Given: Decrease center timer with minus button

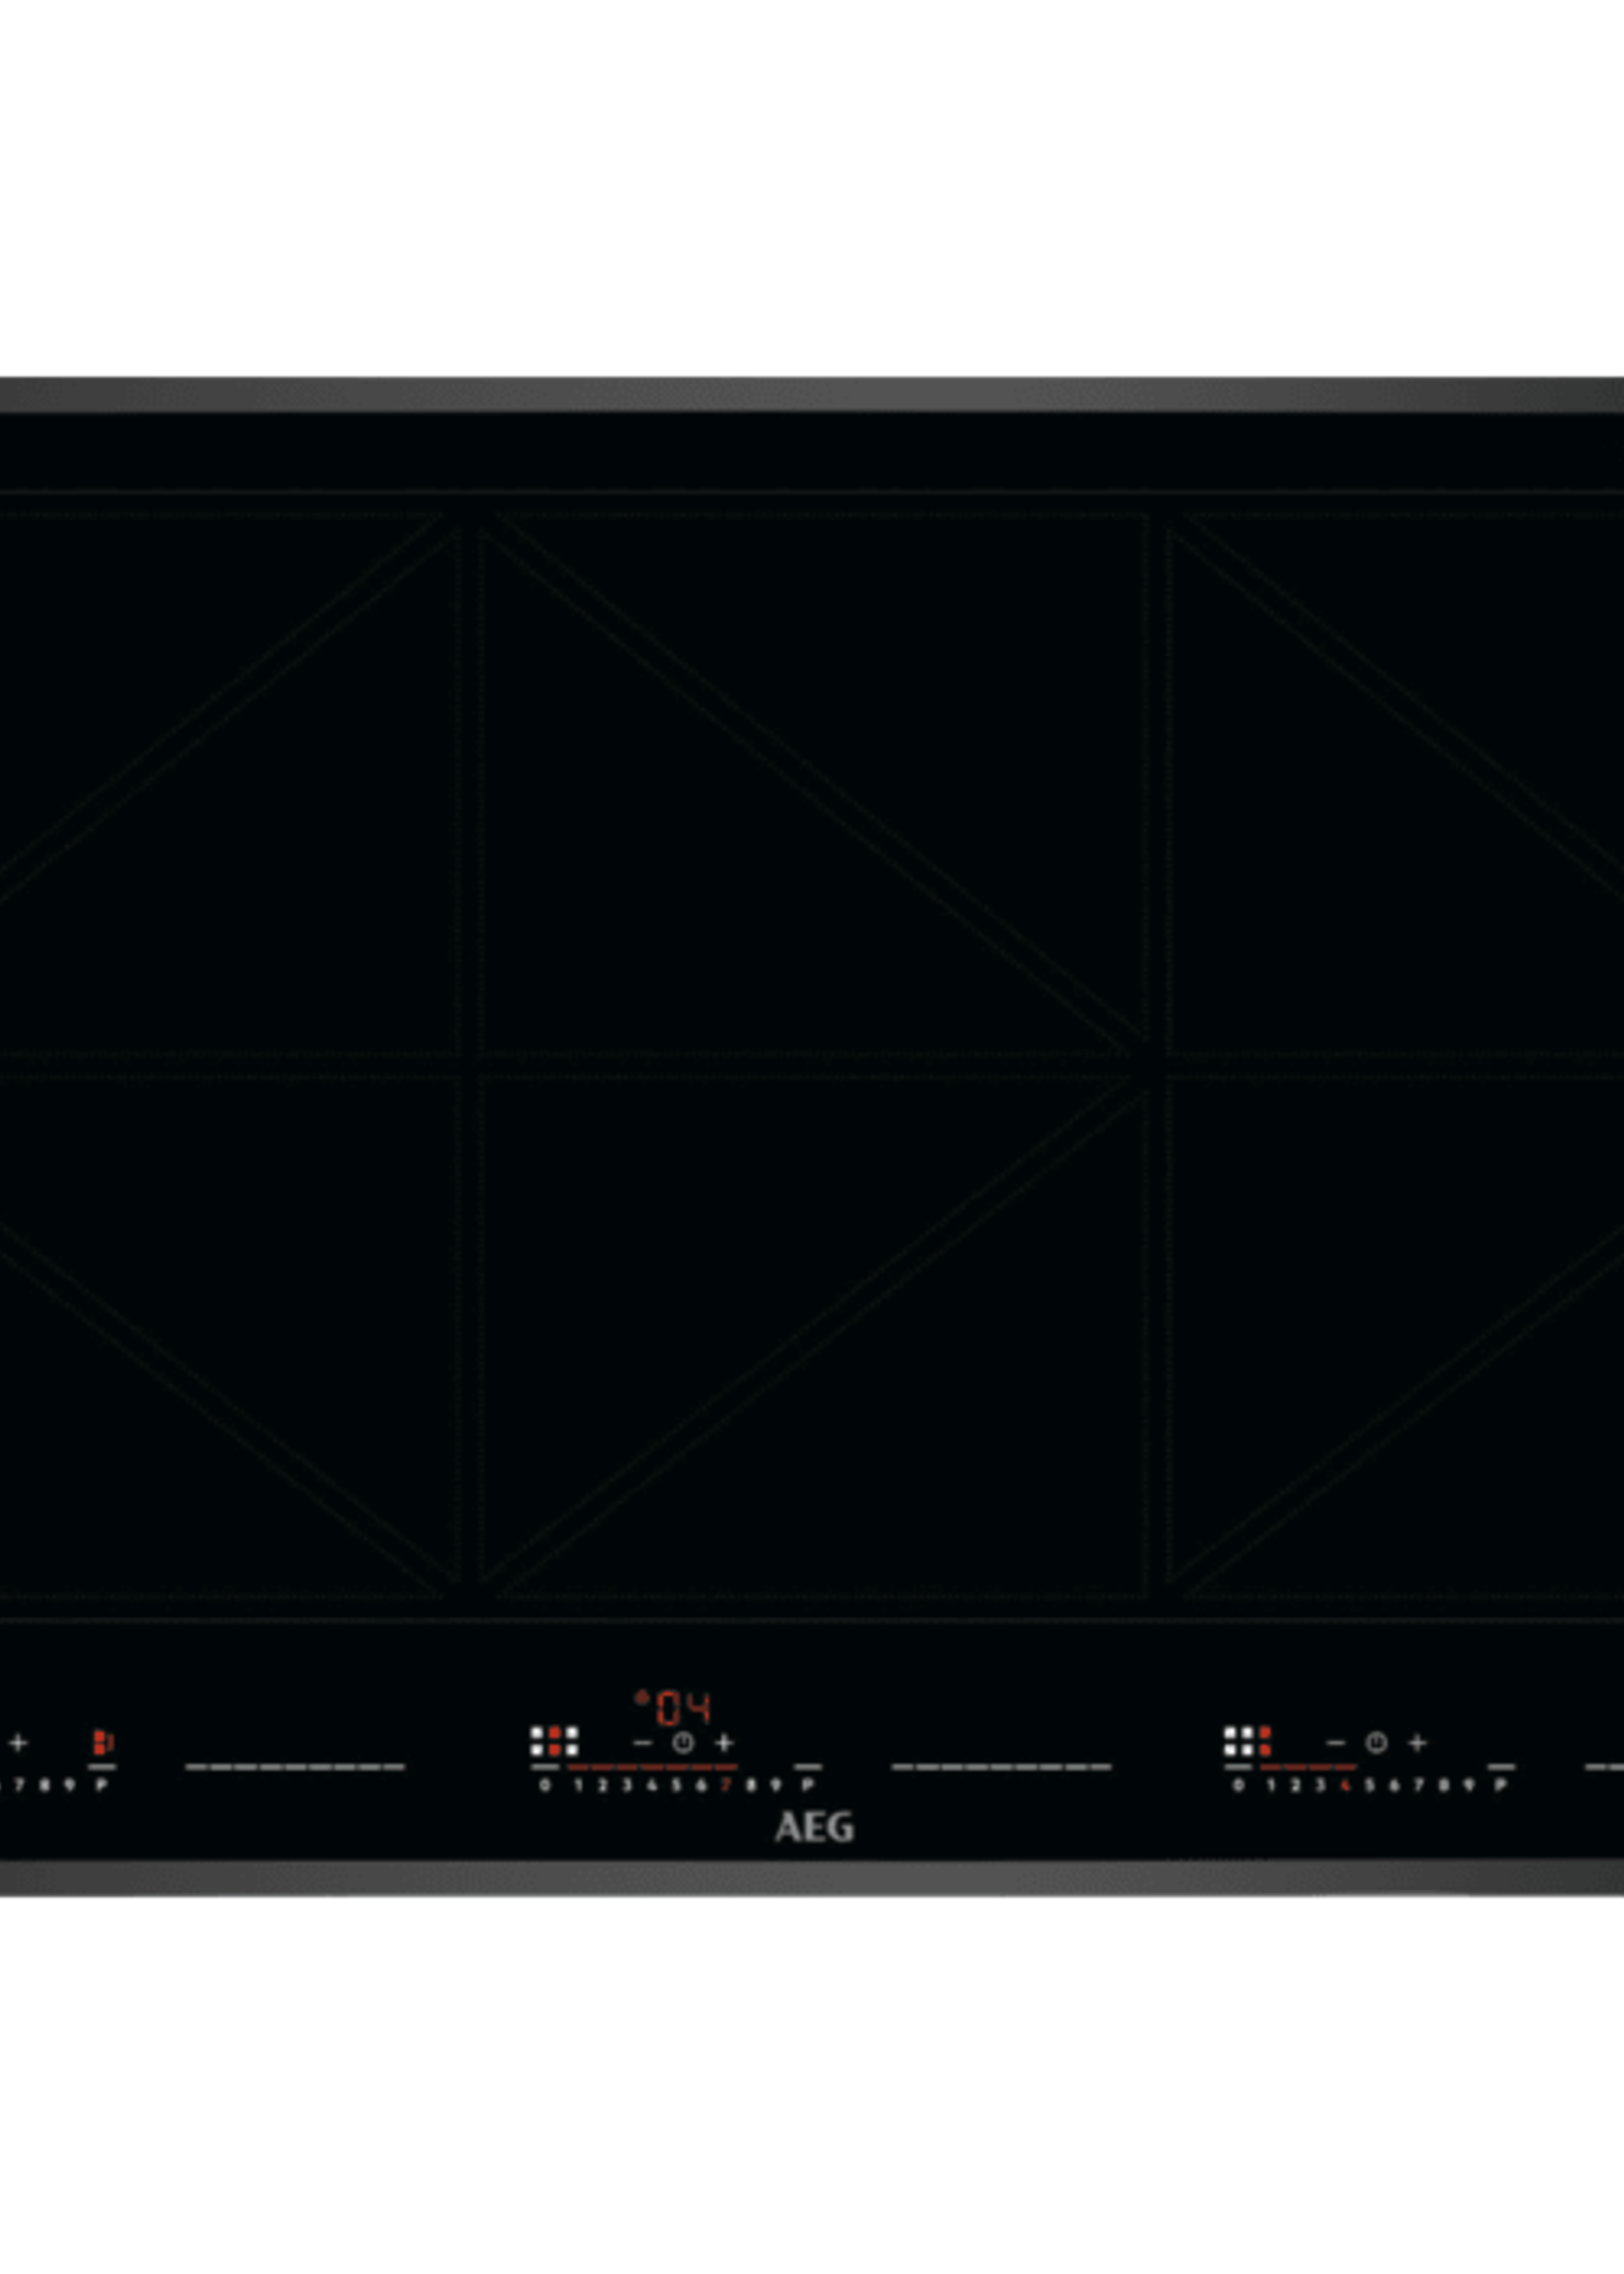Looking at the screenshot, I should 642,1743.
